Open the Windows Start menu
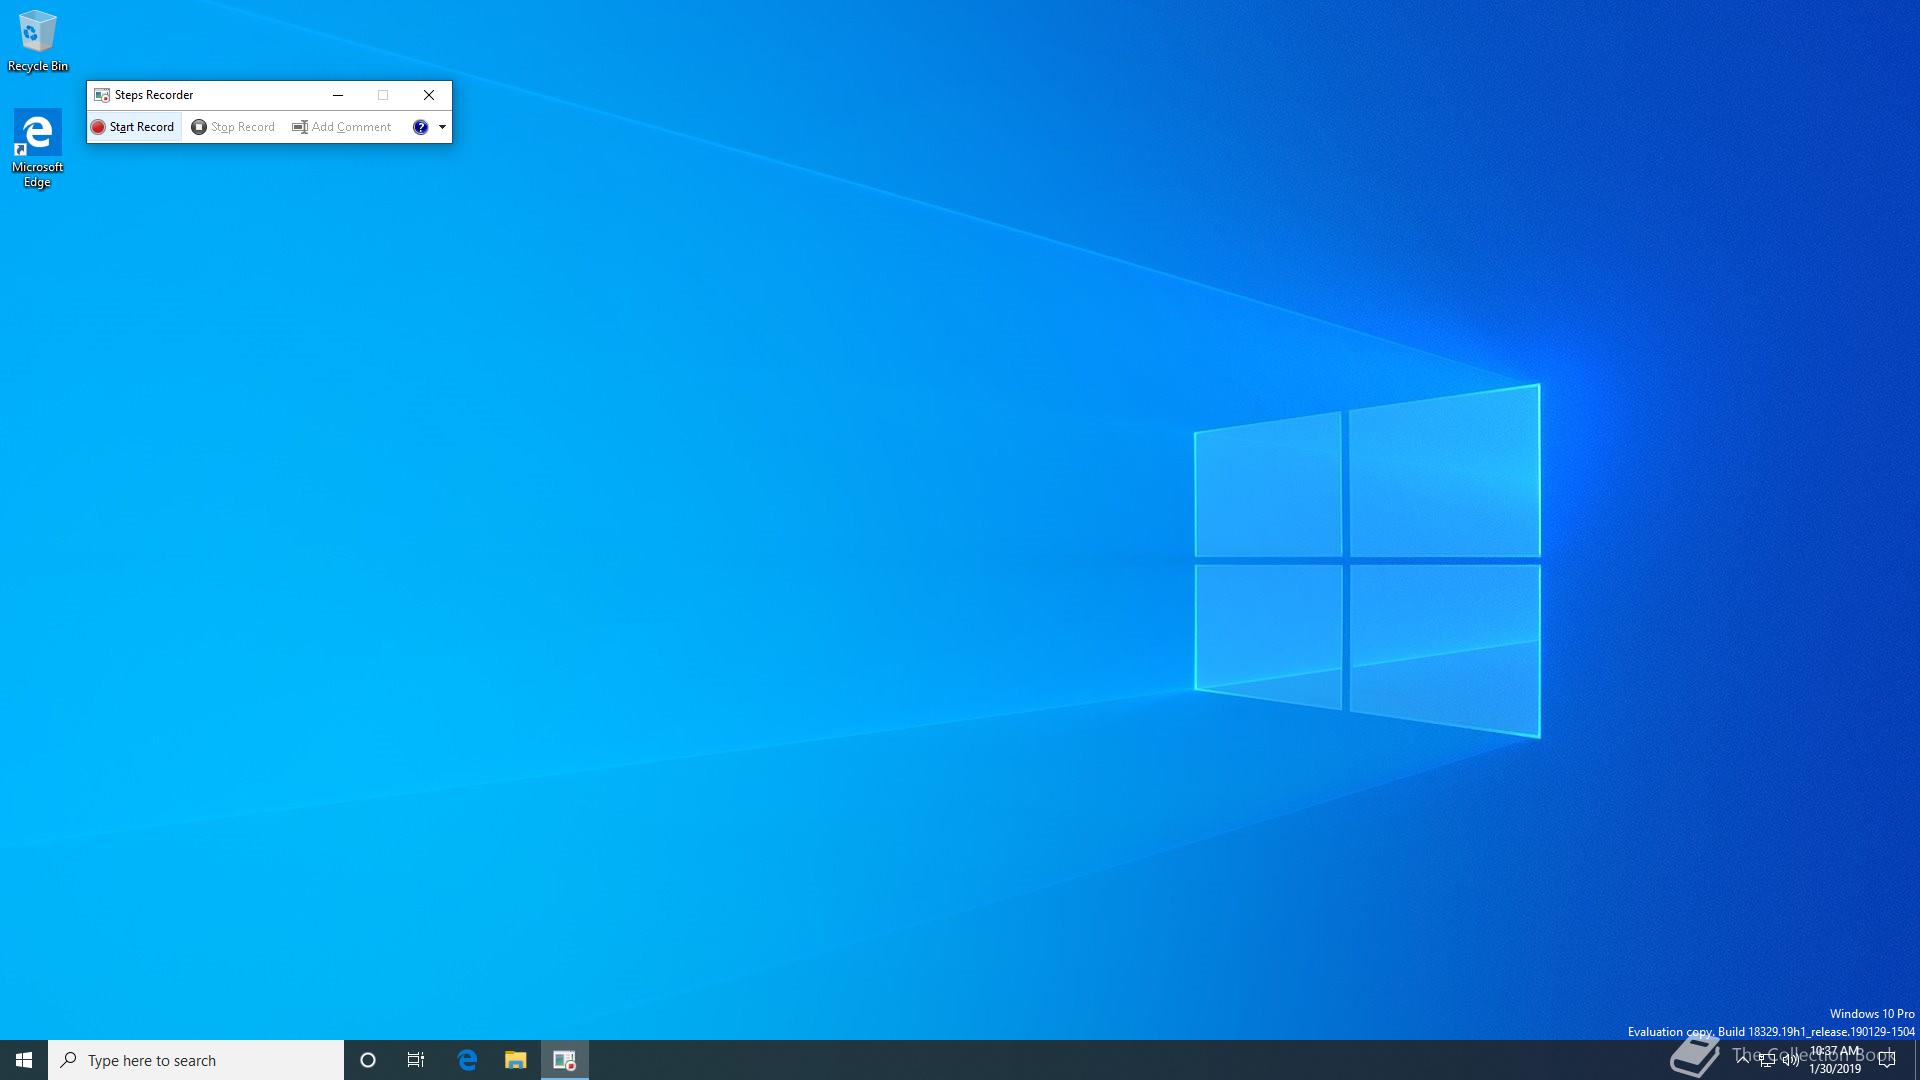This screenshot has height=1080, width=1920. [24, 1060]
